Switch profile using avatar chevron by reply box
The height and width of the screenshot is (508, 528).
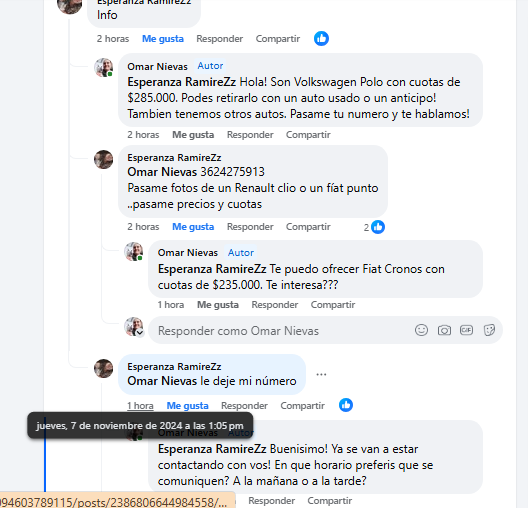tap(140, 333)
